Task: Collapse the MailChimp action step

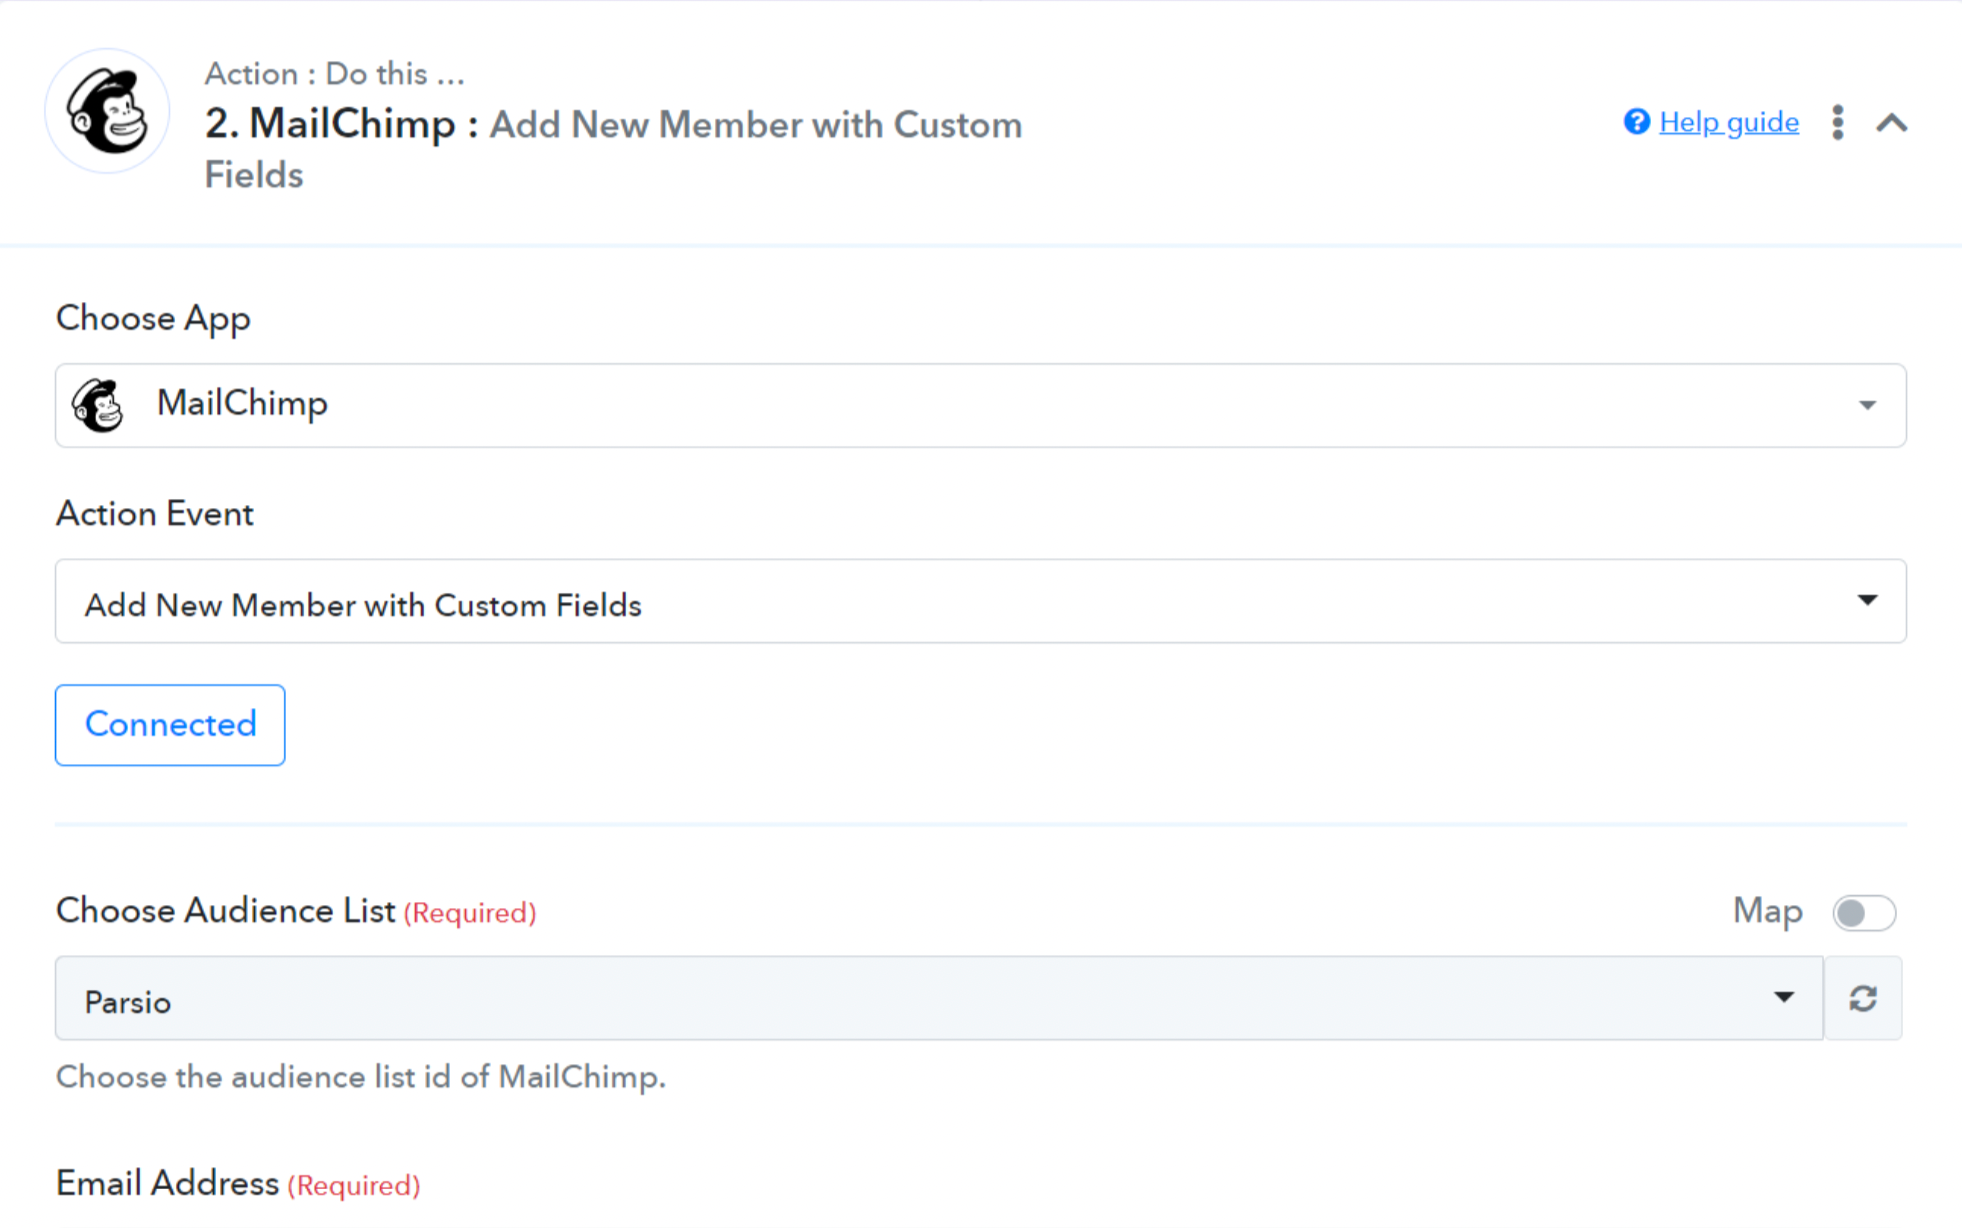Action: pyautogui.click(x=1892, y=123)
